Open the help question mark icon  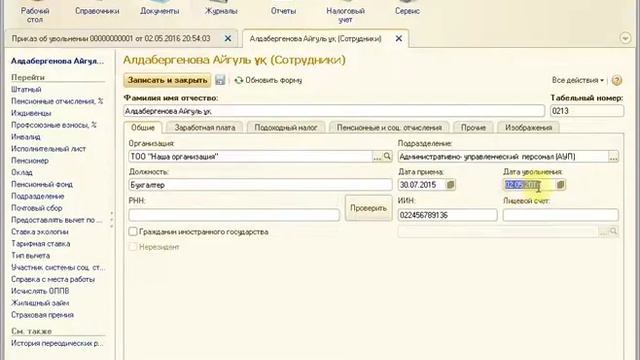(x=617, y=80)
